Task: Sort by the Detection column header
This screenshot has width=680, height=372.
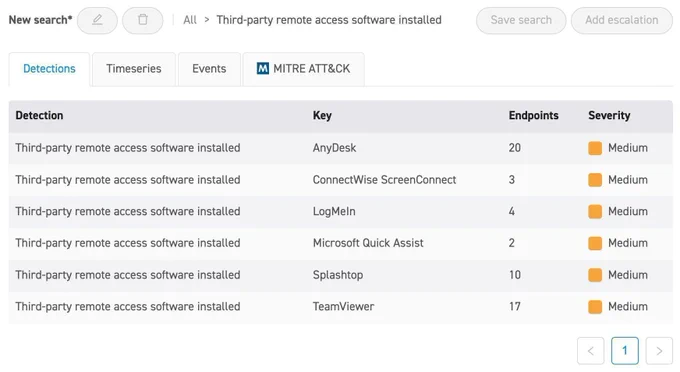Action: tap(39, 115)
